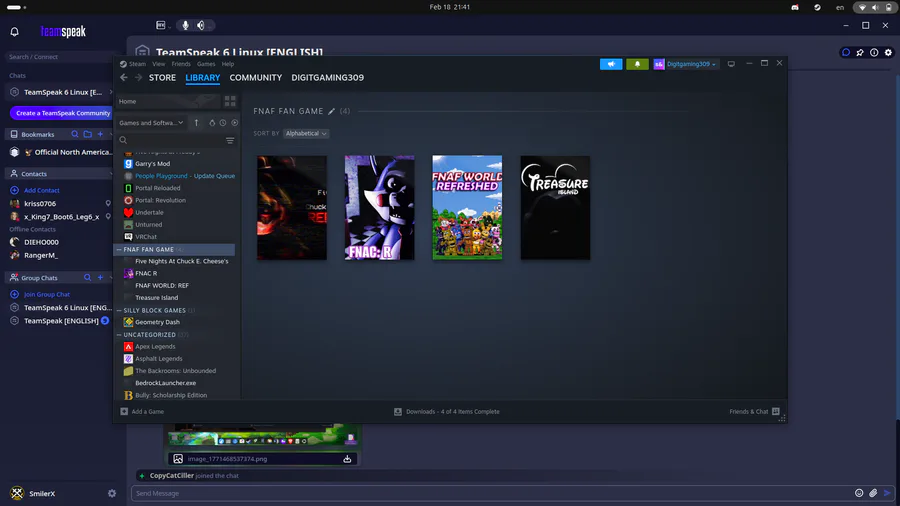
Task: Edit FNAF FAN GAME collection name pencil
Action: coord(331,111)
